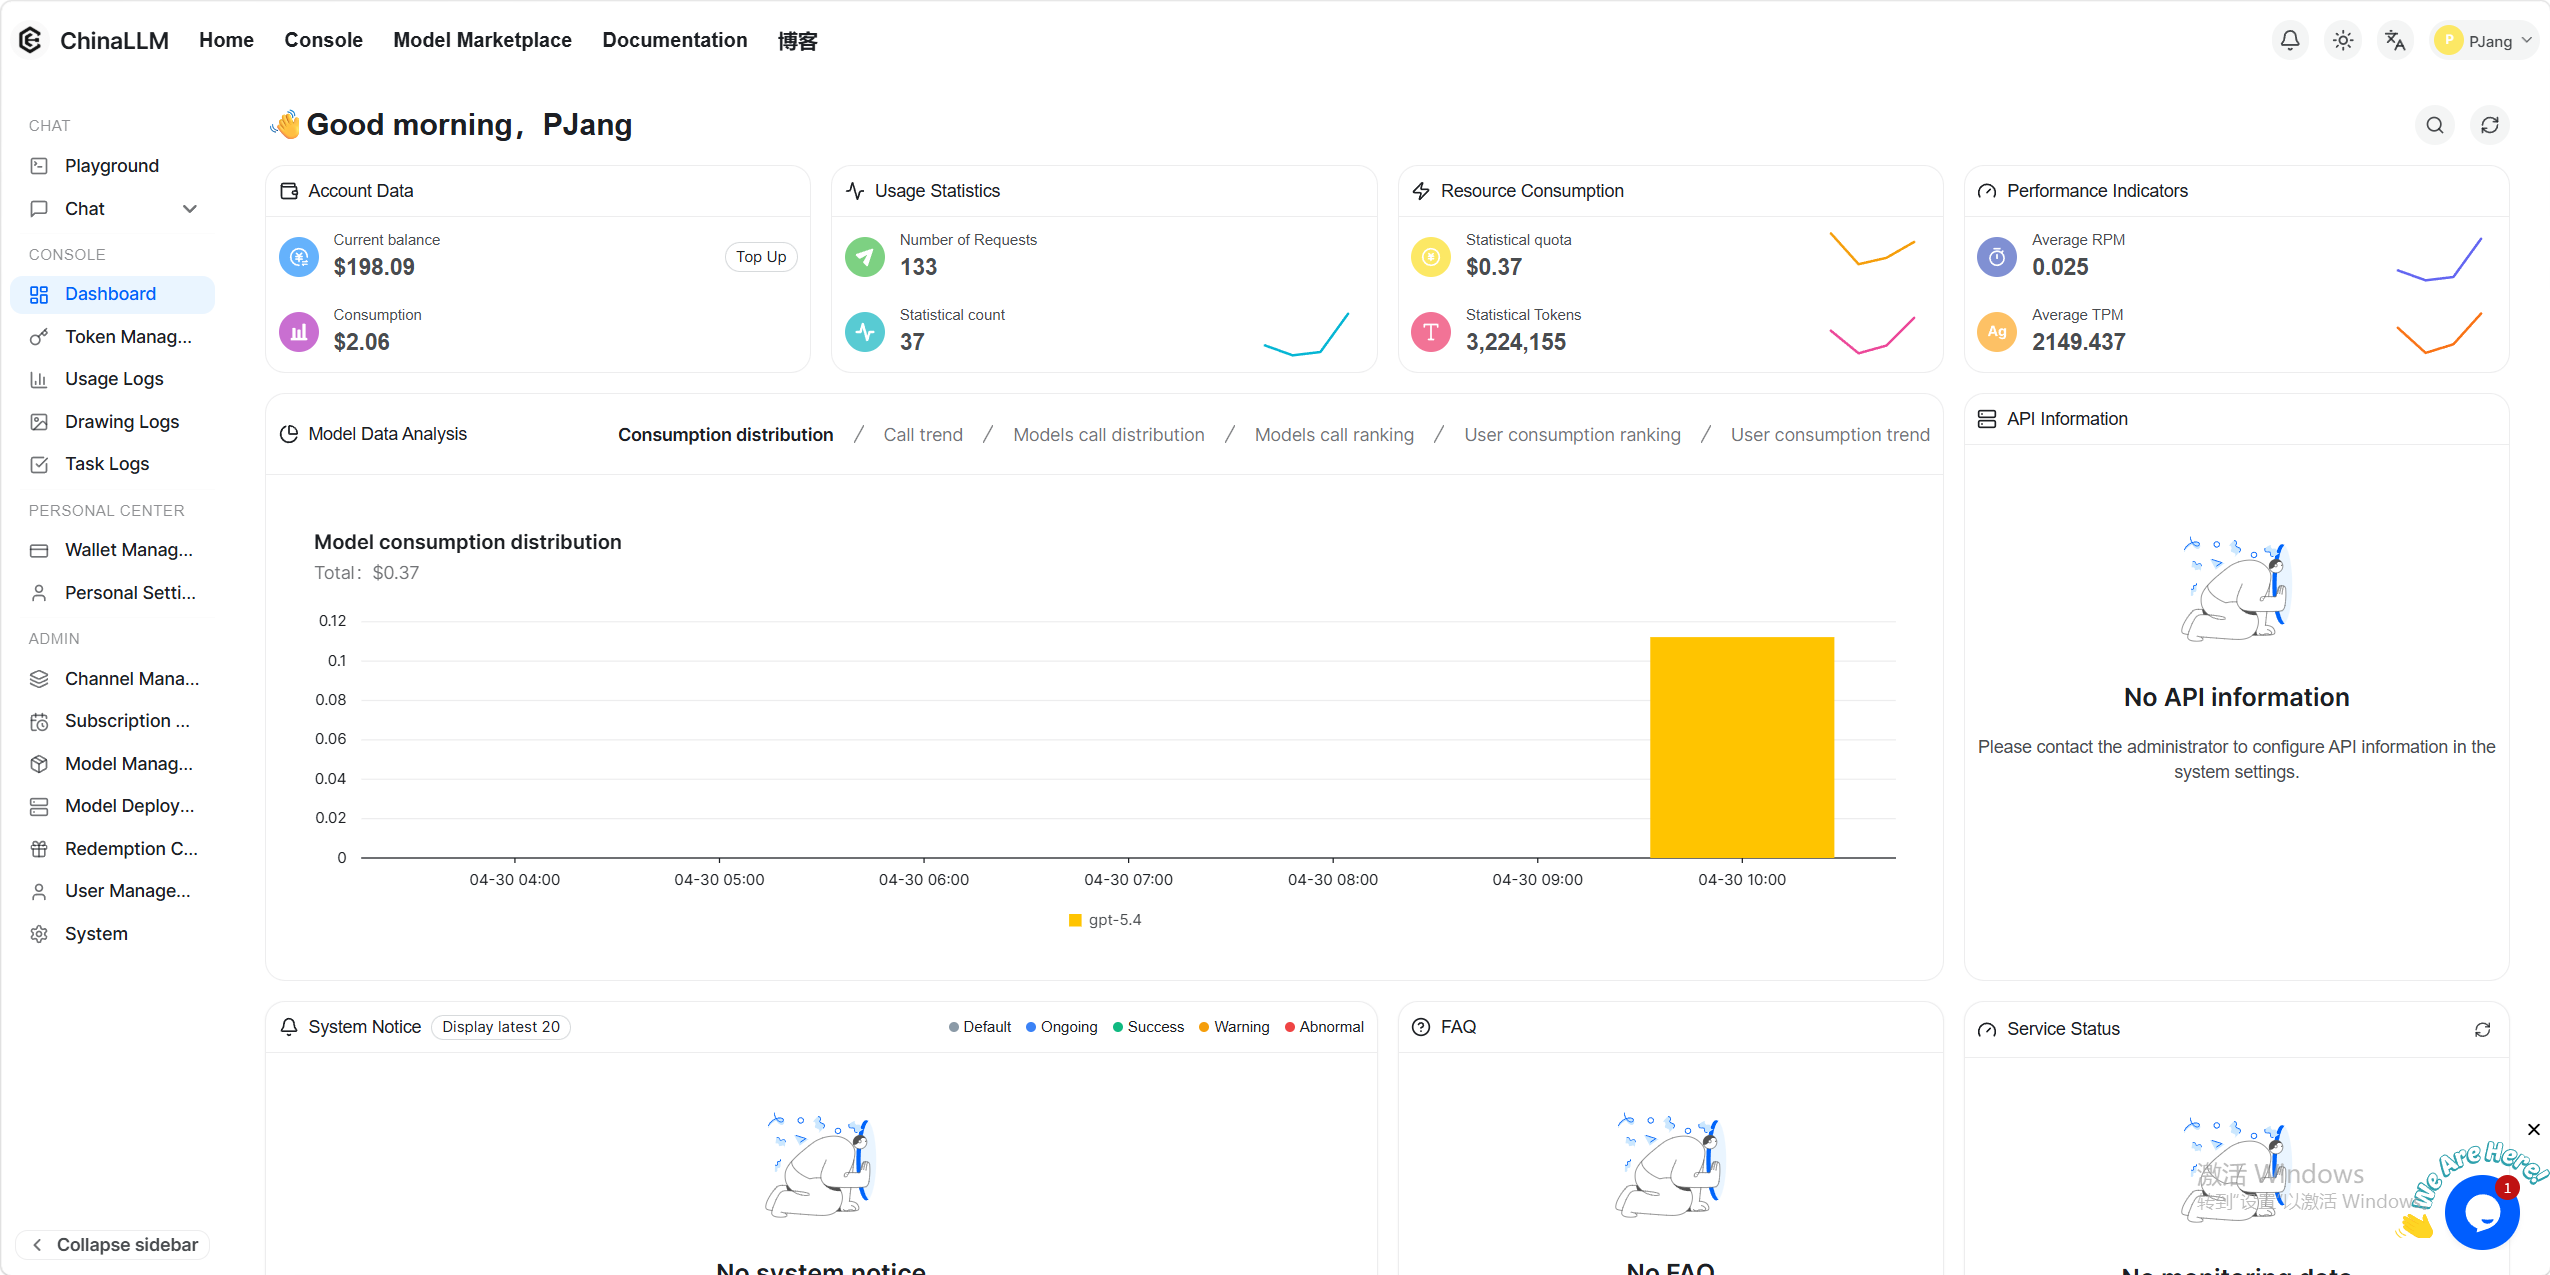Refresh the Service Status panel
2550x1275 pixels.
(x=2482, y=1029)
